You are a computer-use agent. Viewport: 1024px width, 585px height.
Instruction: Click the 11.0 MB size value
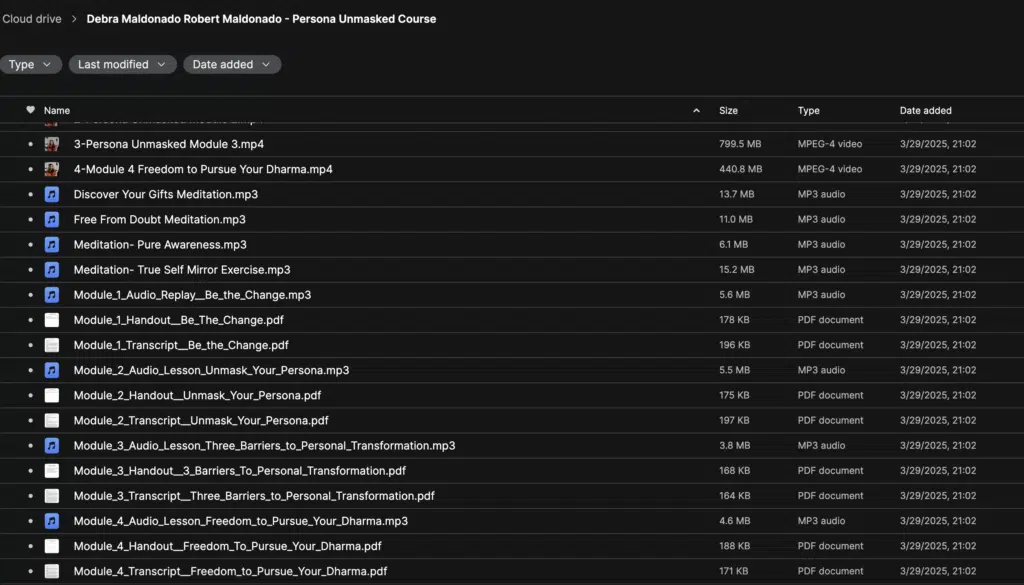coord(736,219)
